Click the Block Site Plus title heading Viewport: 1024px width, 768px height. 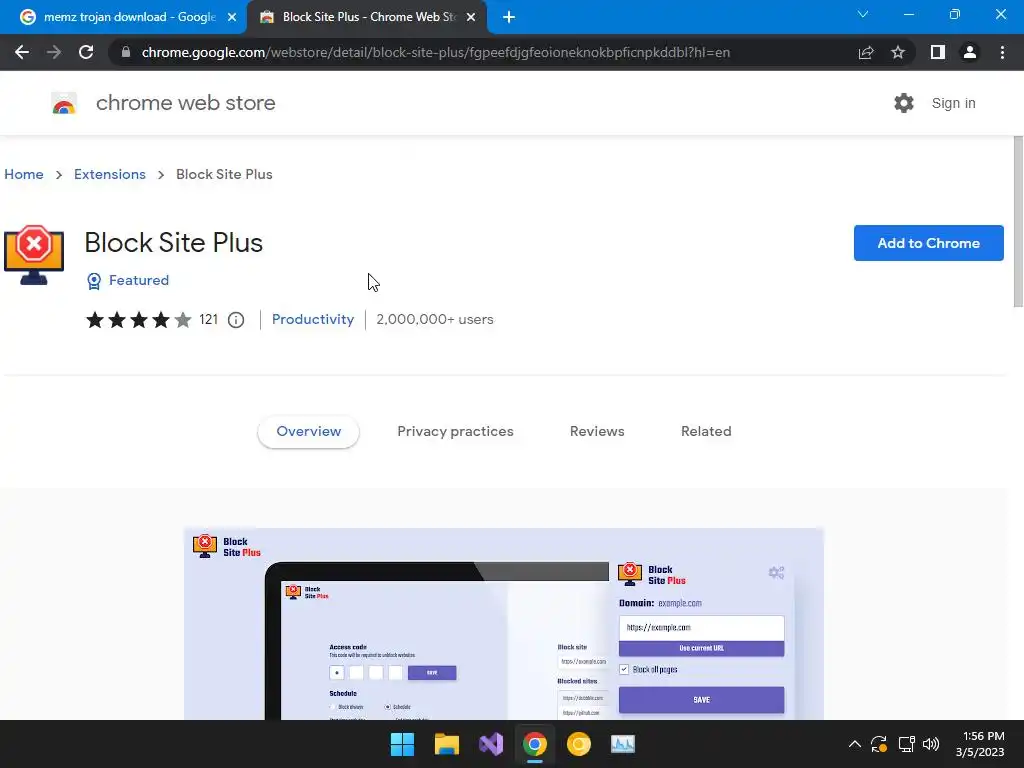174,243
